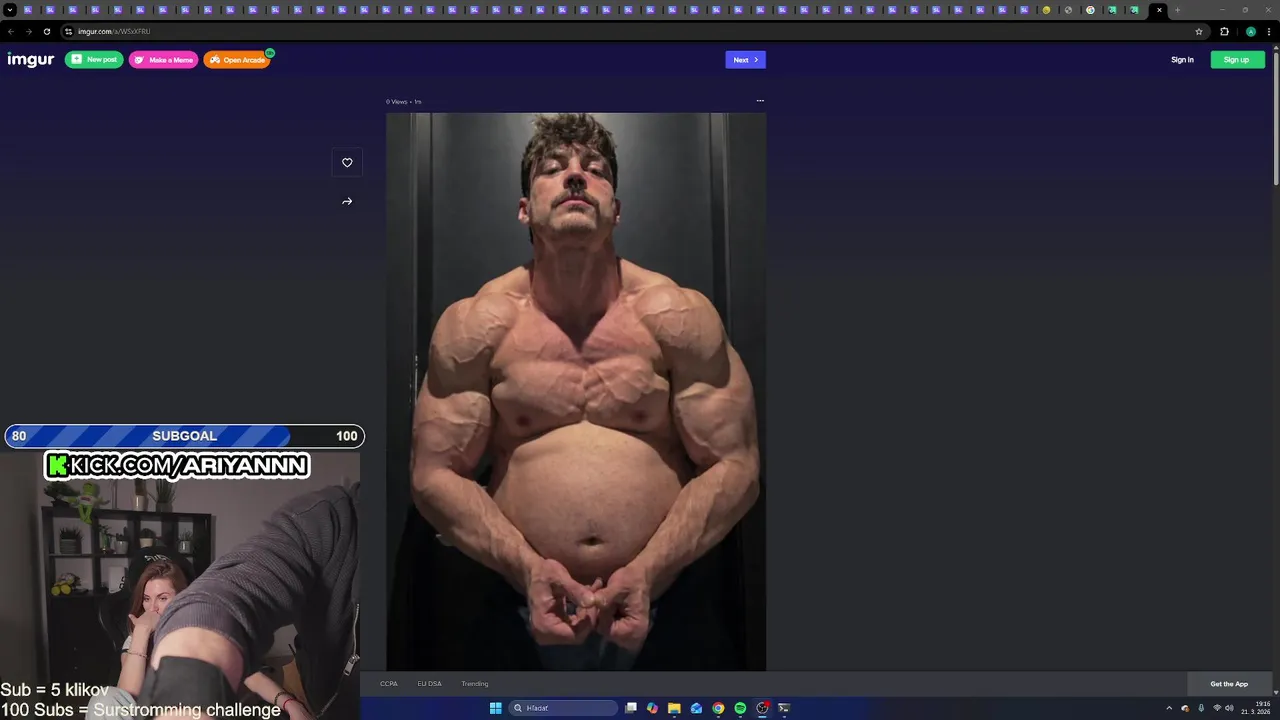Open Task View on the taskbar
The width and height of the screenshot is (1280, 720).
(631, 708)
